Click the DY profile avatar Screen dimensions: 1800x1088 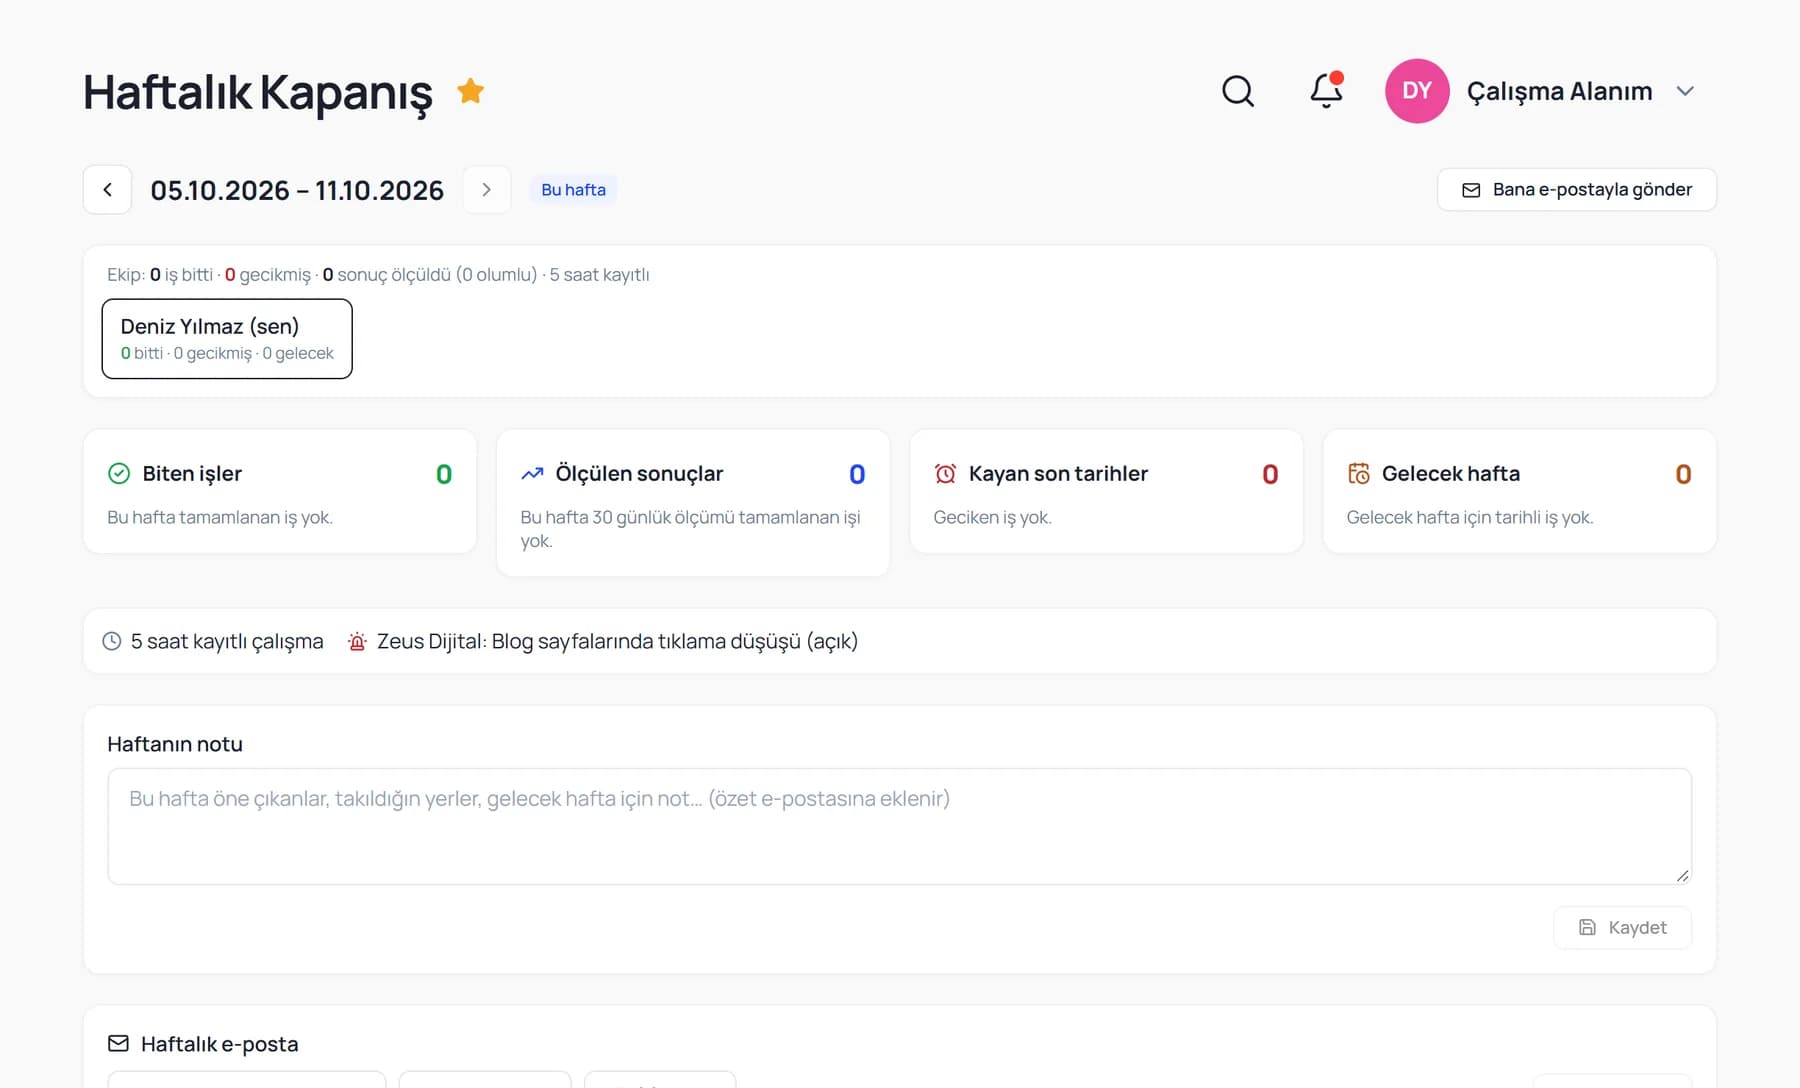tap(1417, 91)
